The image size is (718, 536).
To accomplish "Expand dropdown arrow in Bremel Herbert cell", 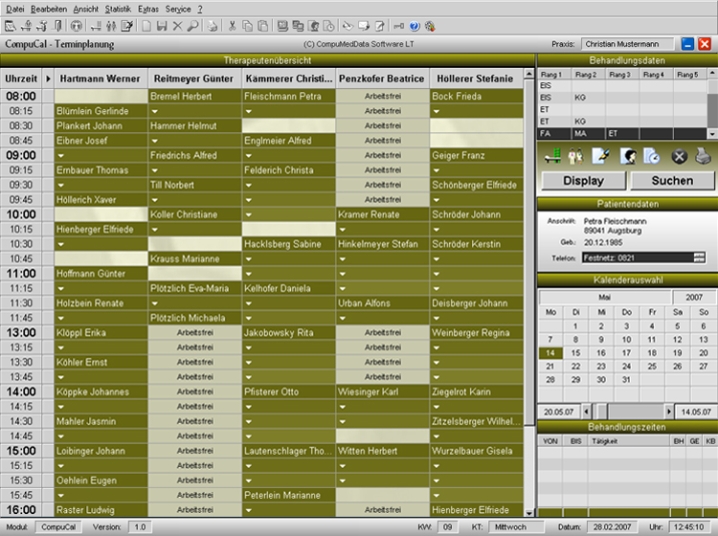I will click(155, 111).
